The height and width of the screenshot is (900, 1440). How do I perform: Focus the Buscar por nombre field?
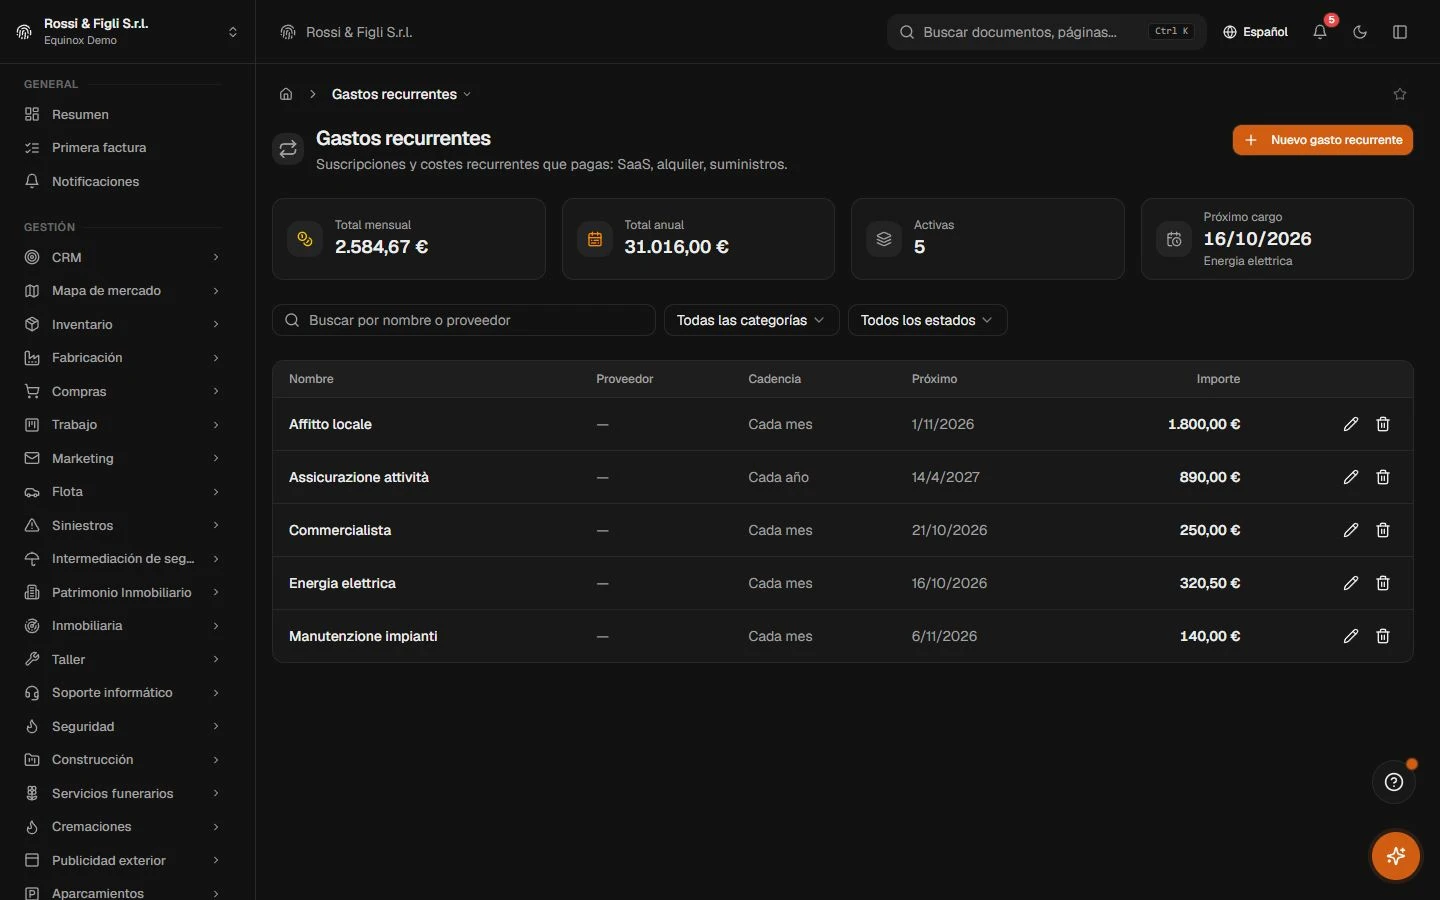(x=464, y=320)
